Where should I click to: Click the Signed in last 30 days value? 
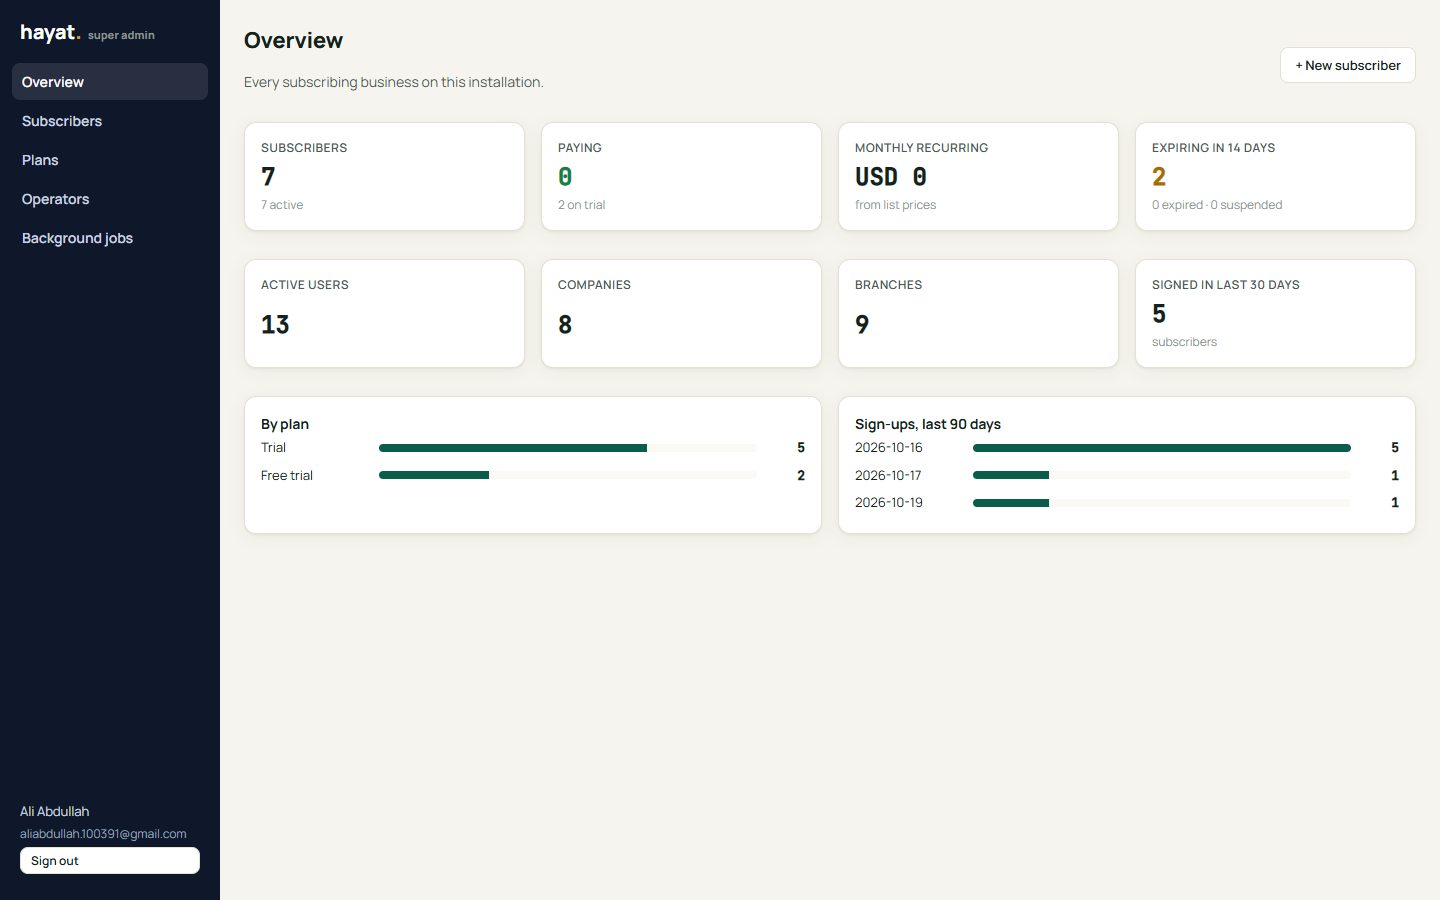point(1159,314)
